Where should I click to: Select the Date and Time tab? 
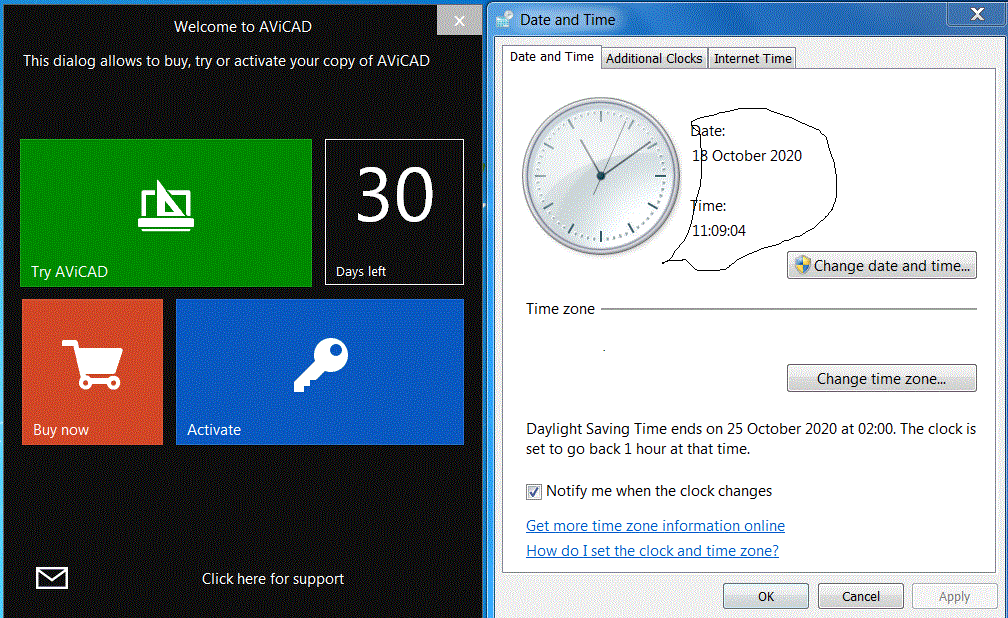coord(552,57)
